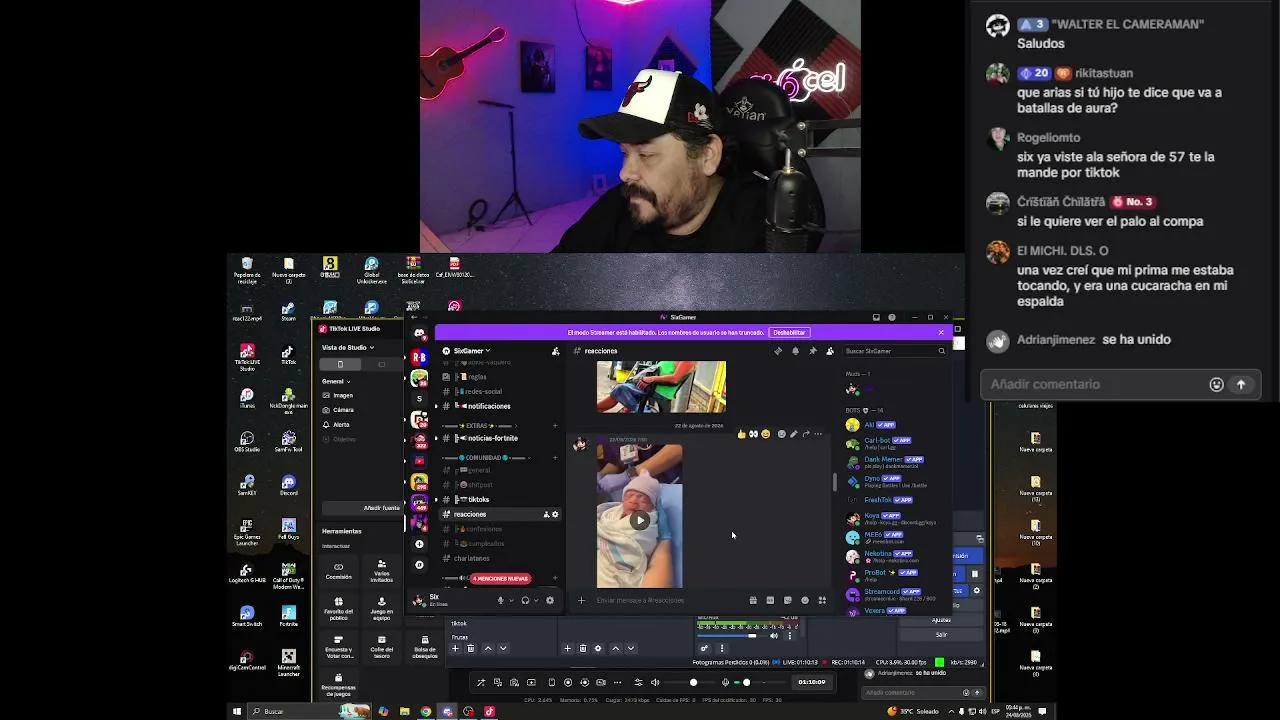Toggle Discord member list icon
Screen dimensions: 1280x720
[x=829, y=351]
